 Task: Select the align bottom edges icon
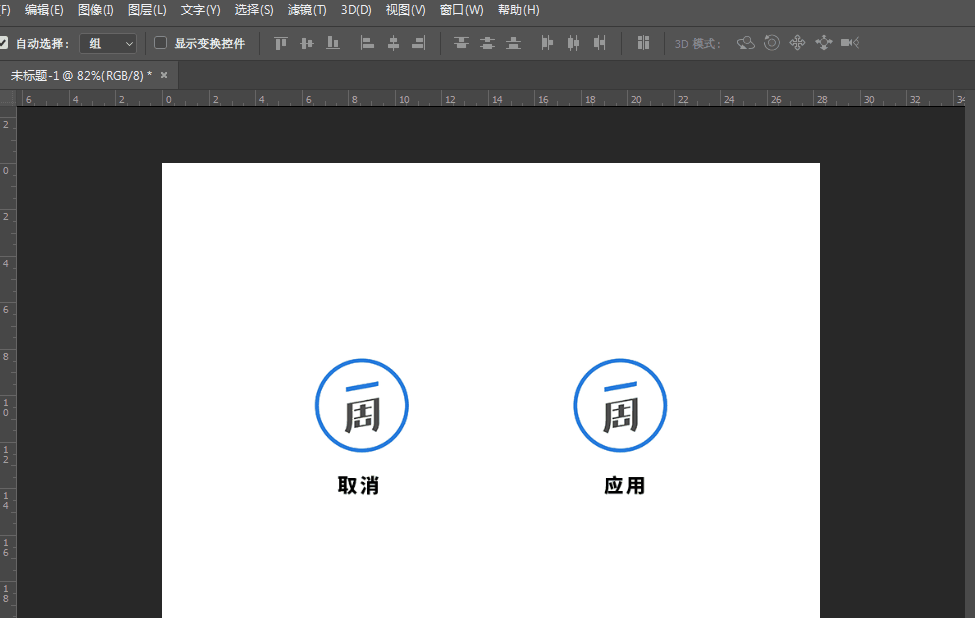pos(332,43)
